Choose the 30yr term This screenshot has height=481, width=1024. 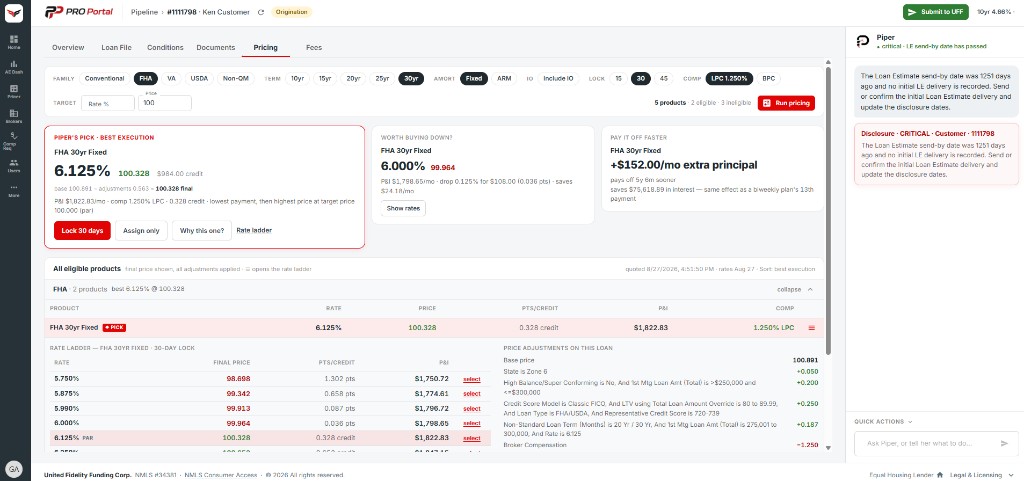pos(411,78)
